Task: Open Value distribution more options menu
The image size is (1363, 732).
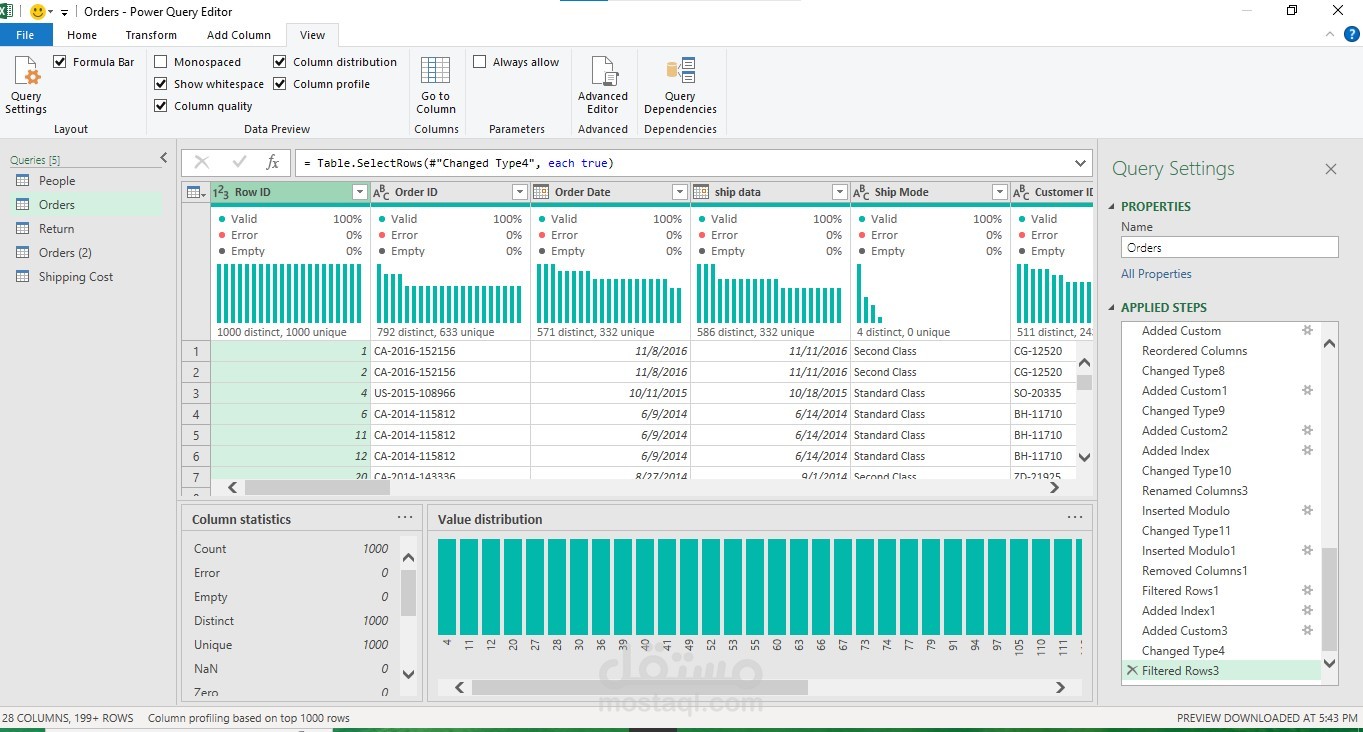Action: (1075, 518)
